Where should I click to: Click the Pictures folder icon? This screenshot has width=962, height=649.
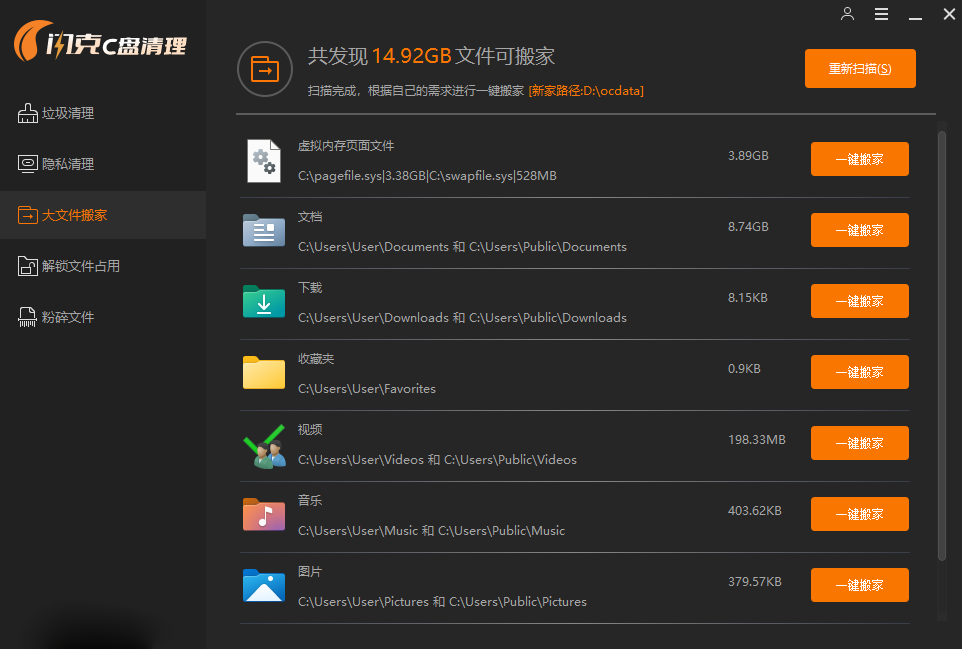pyautogui.click(x=264, y=586)
